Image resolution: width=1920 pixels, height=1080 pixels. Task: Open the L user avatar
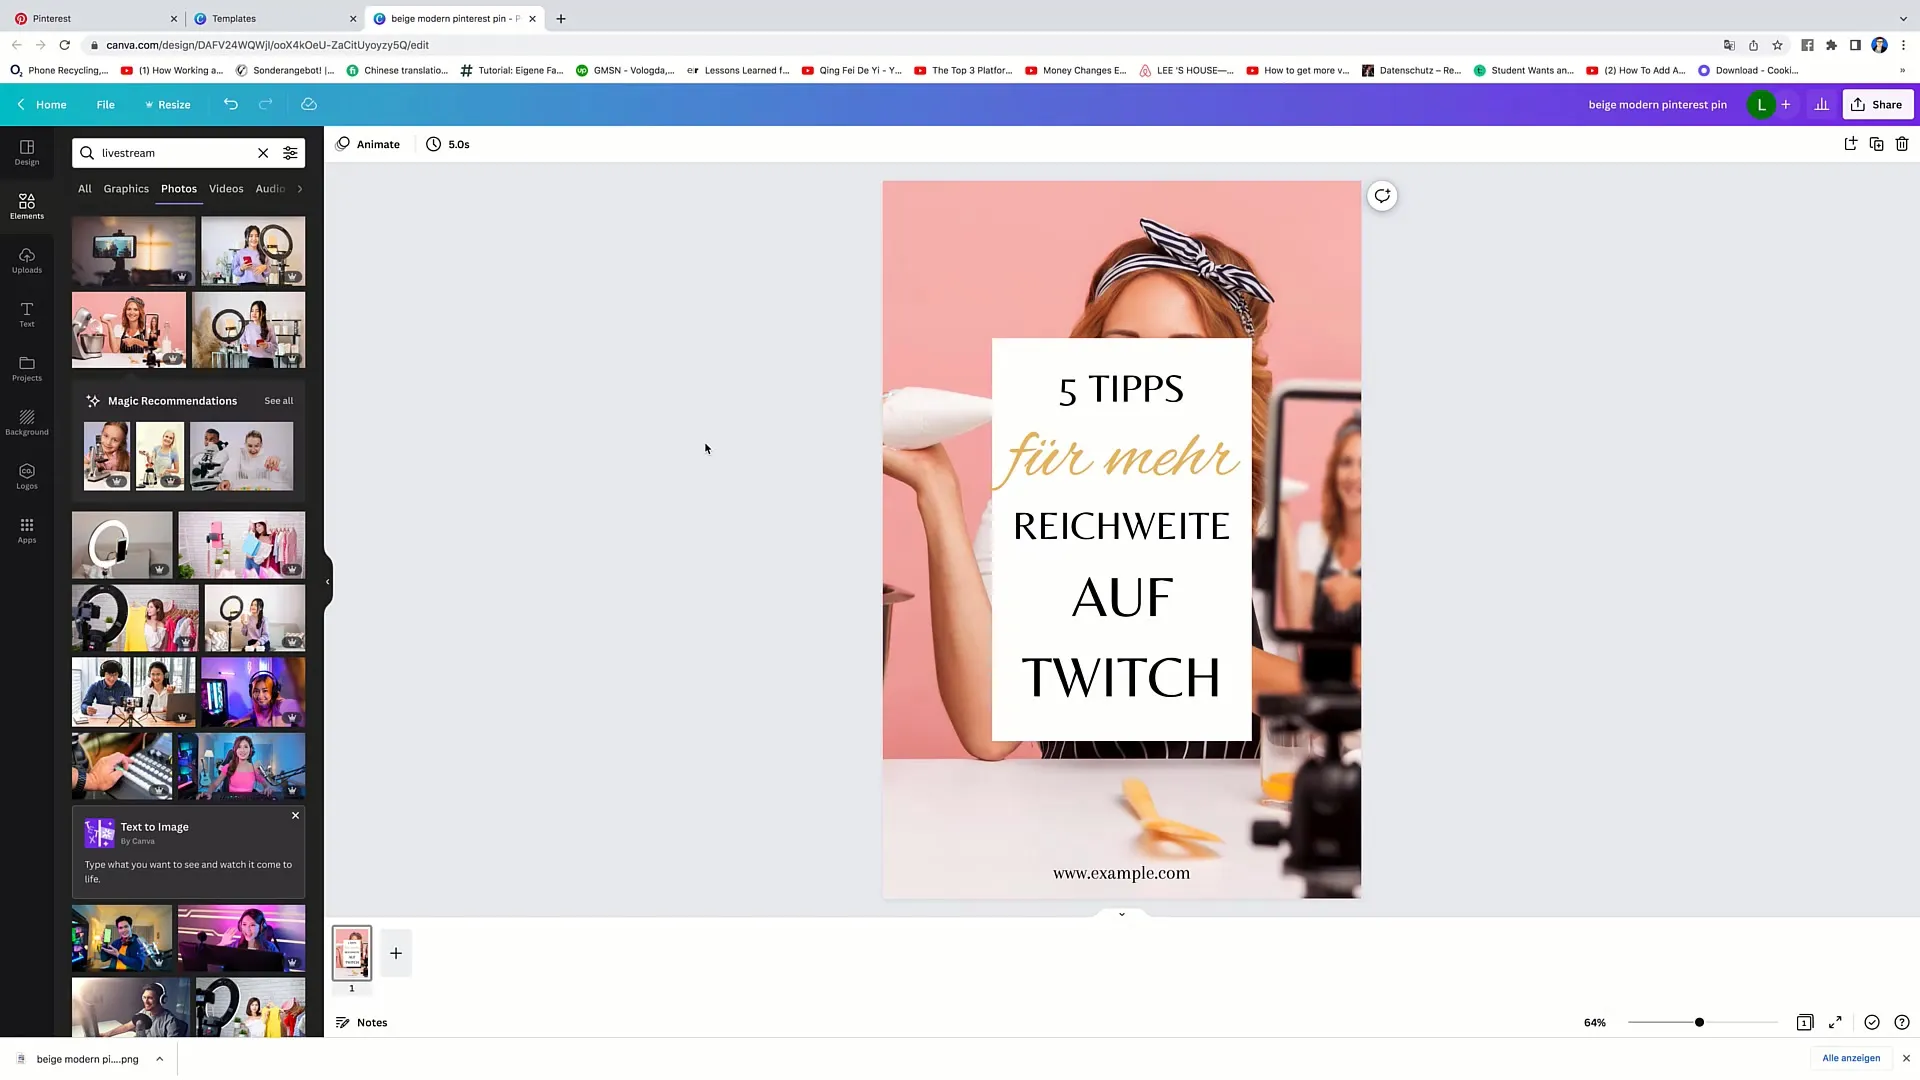pos(1761,104)
